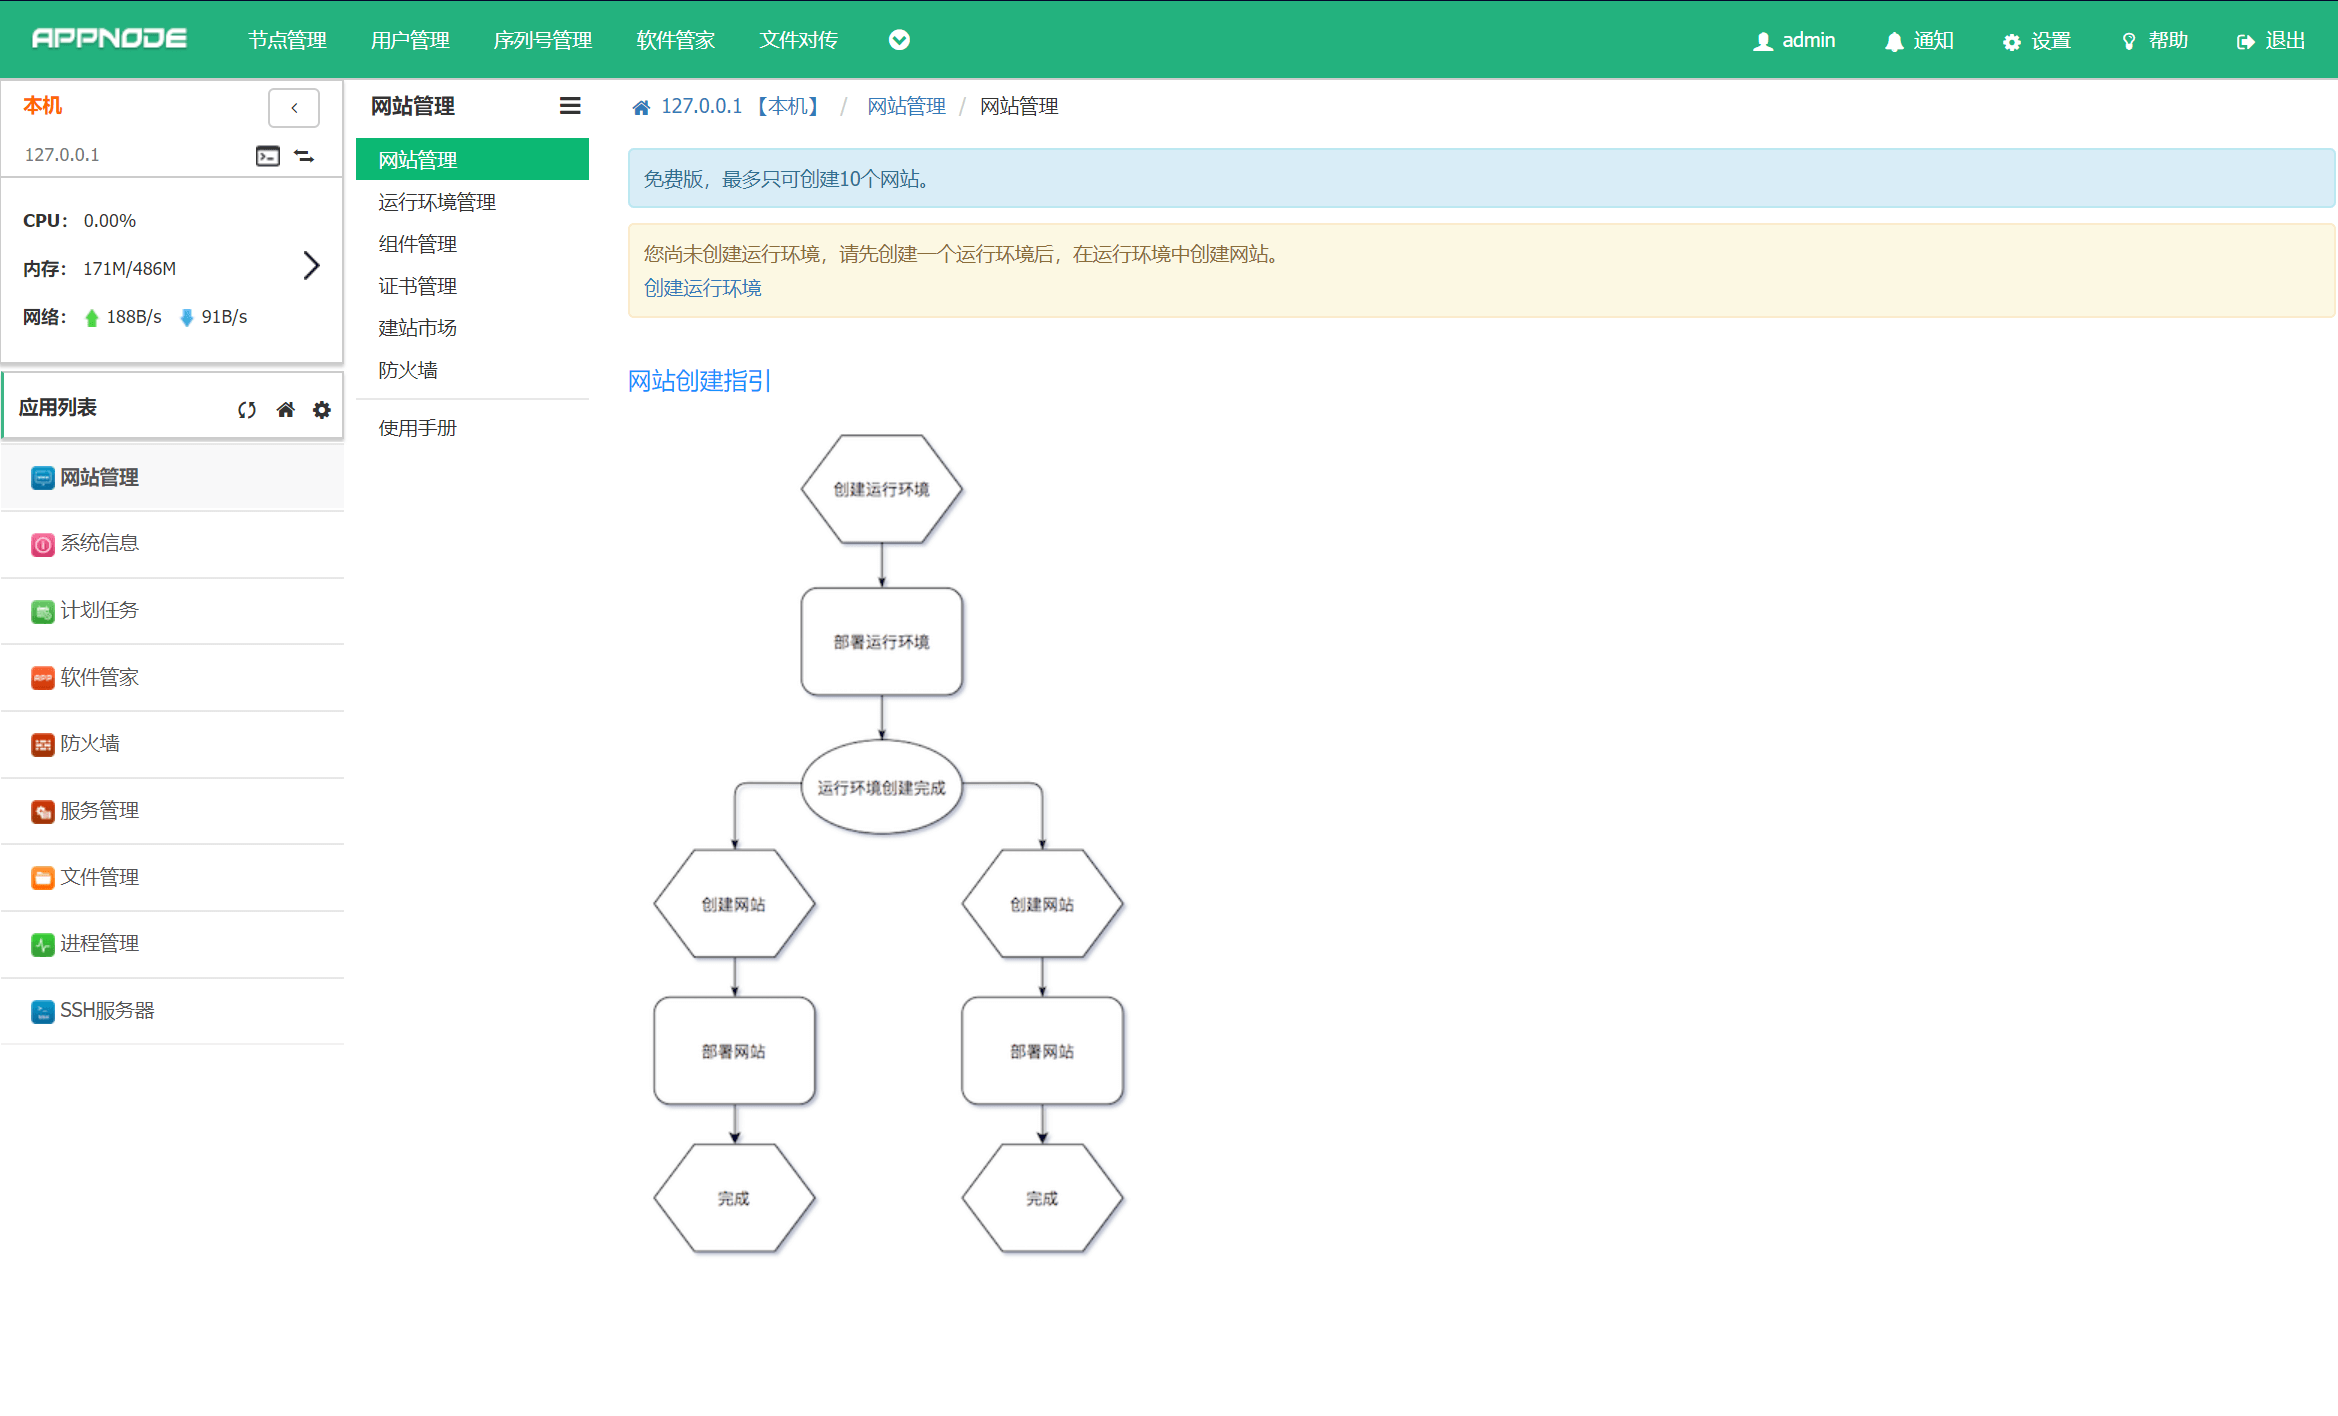Screen dimensions: 2338x1416
Task: Open the 帮助 help menu
Action: (x=2154, y=40)
